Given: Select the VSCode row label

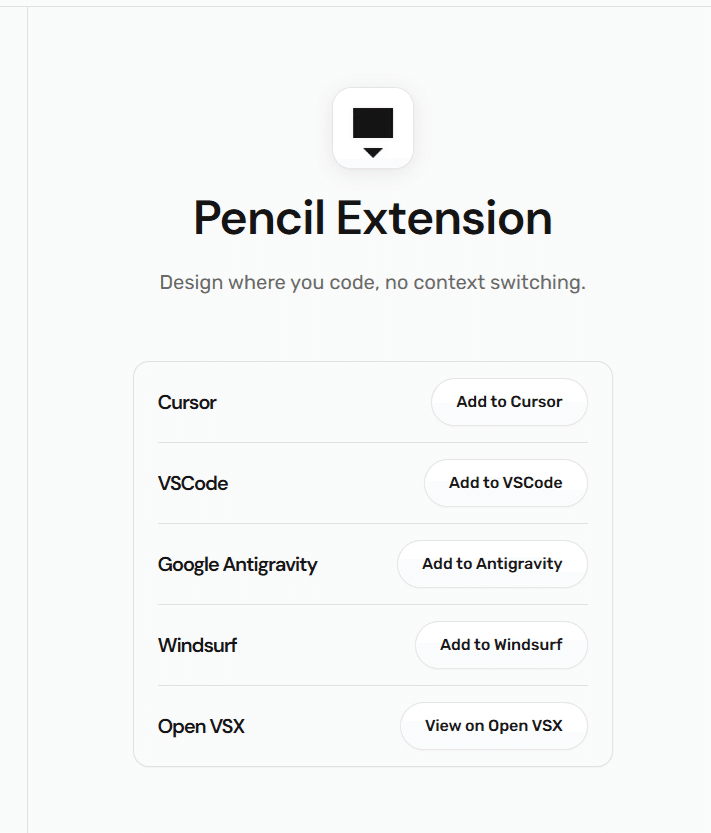Looking at the screenshot, I should pos(193,484).
